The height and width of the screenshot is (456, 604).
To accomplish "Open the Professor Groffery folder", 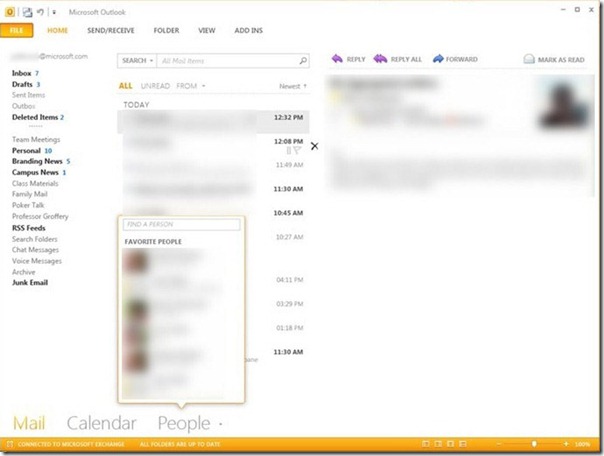I will (x=40, y=216).
